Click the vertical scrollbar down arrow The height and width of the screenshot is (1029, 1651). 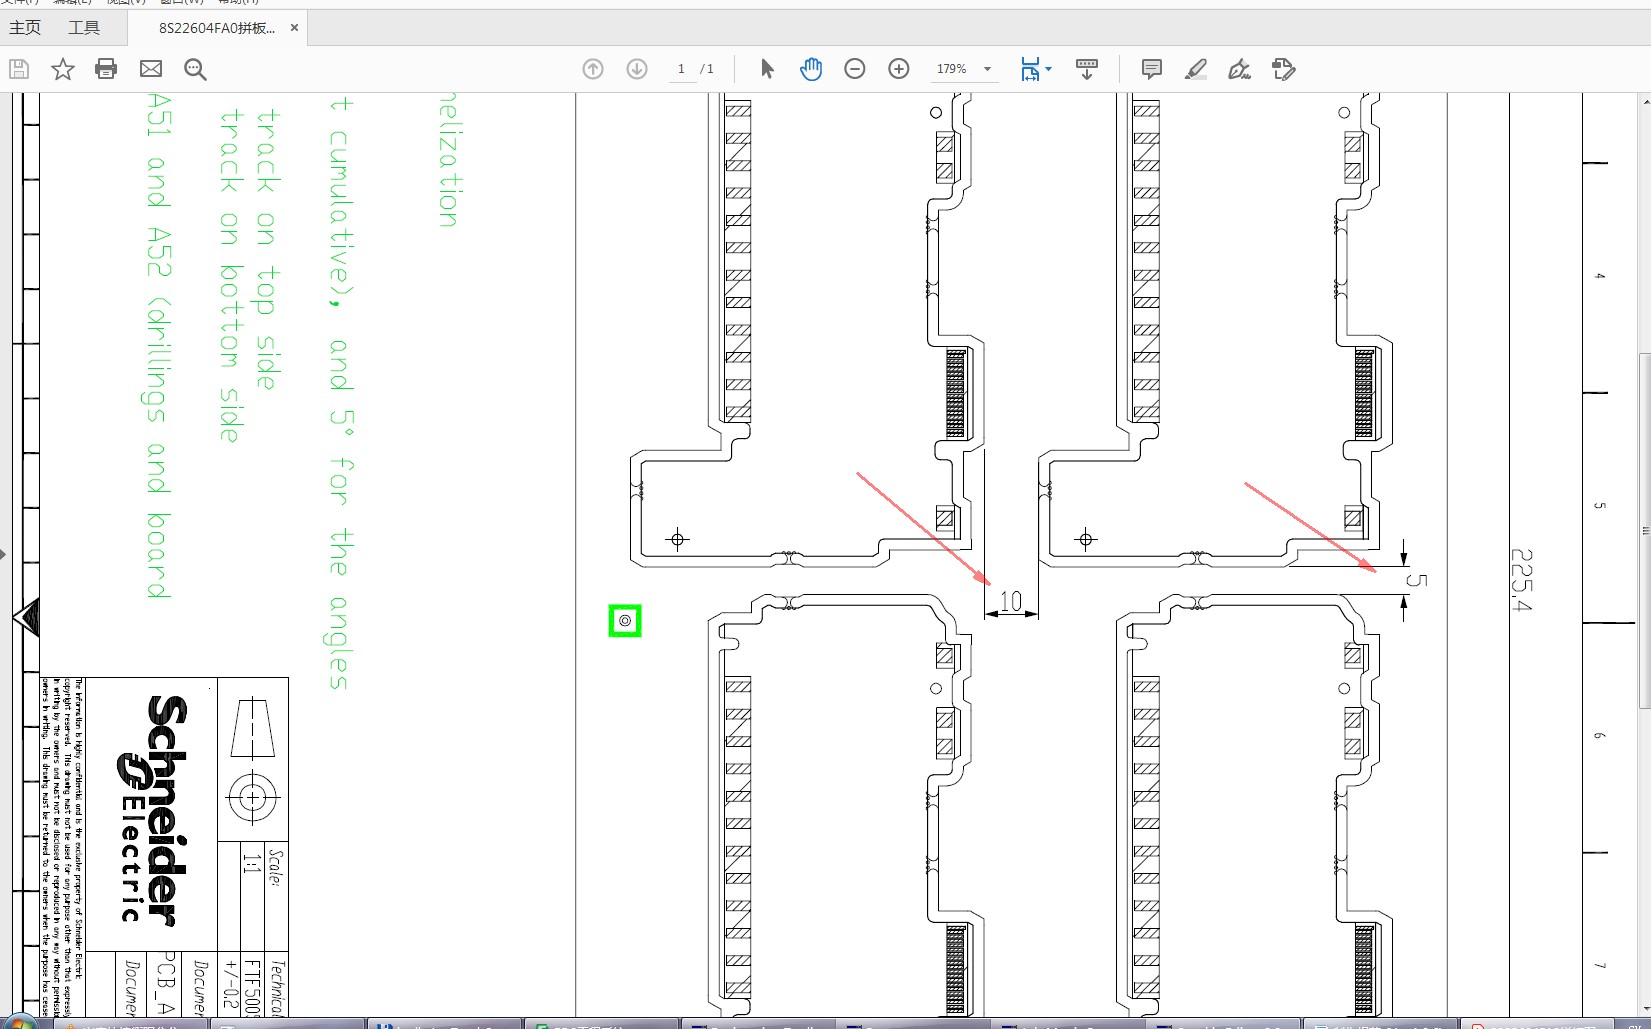1645,1007
